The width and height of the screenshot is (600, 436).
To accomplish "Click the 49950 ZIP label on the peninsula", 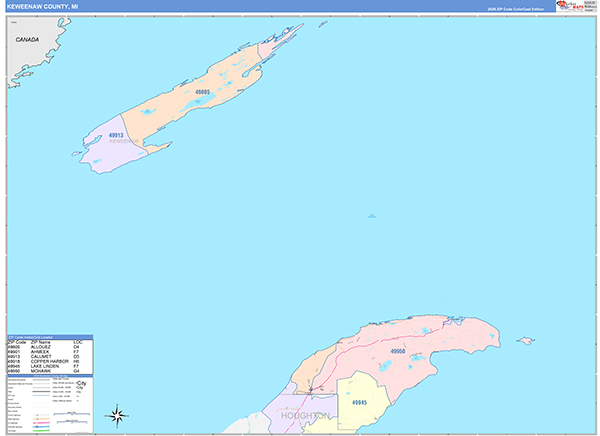I will click(398, 352).
